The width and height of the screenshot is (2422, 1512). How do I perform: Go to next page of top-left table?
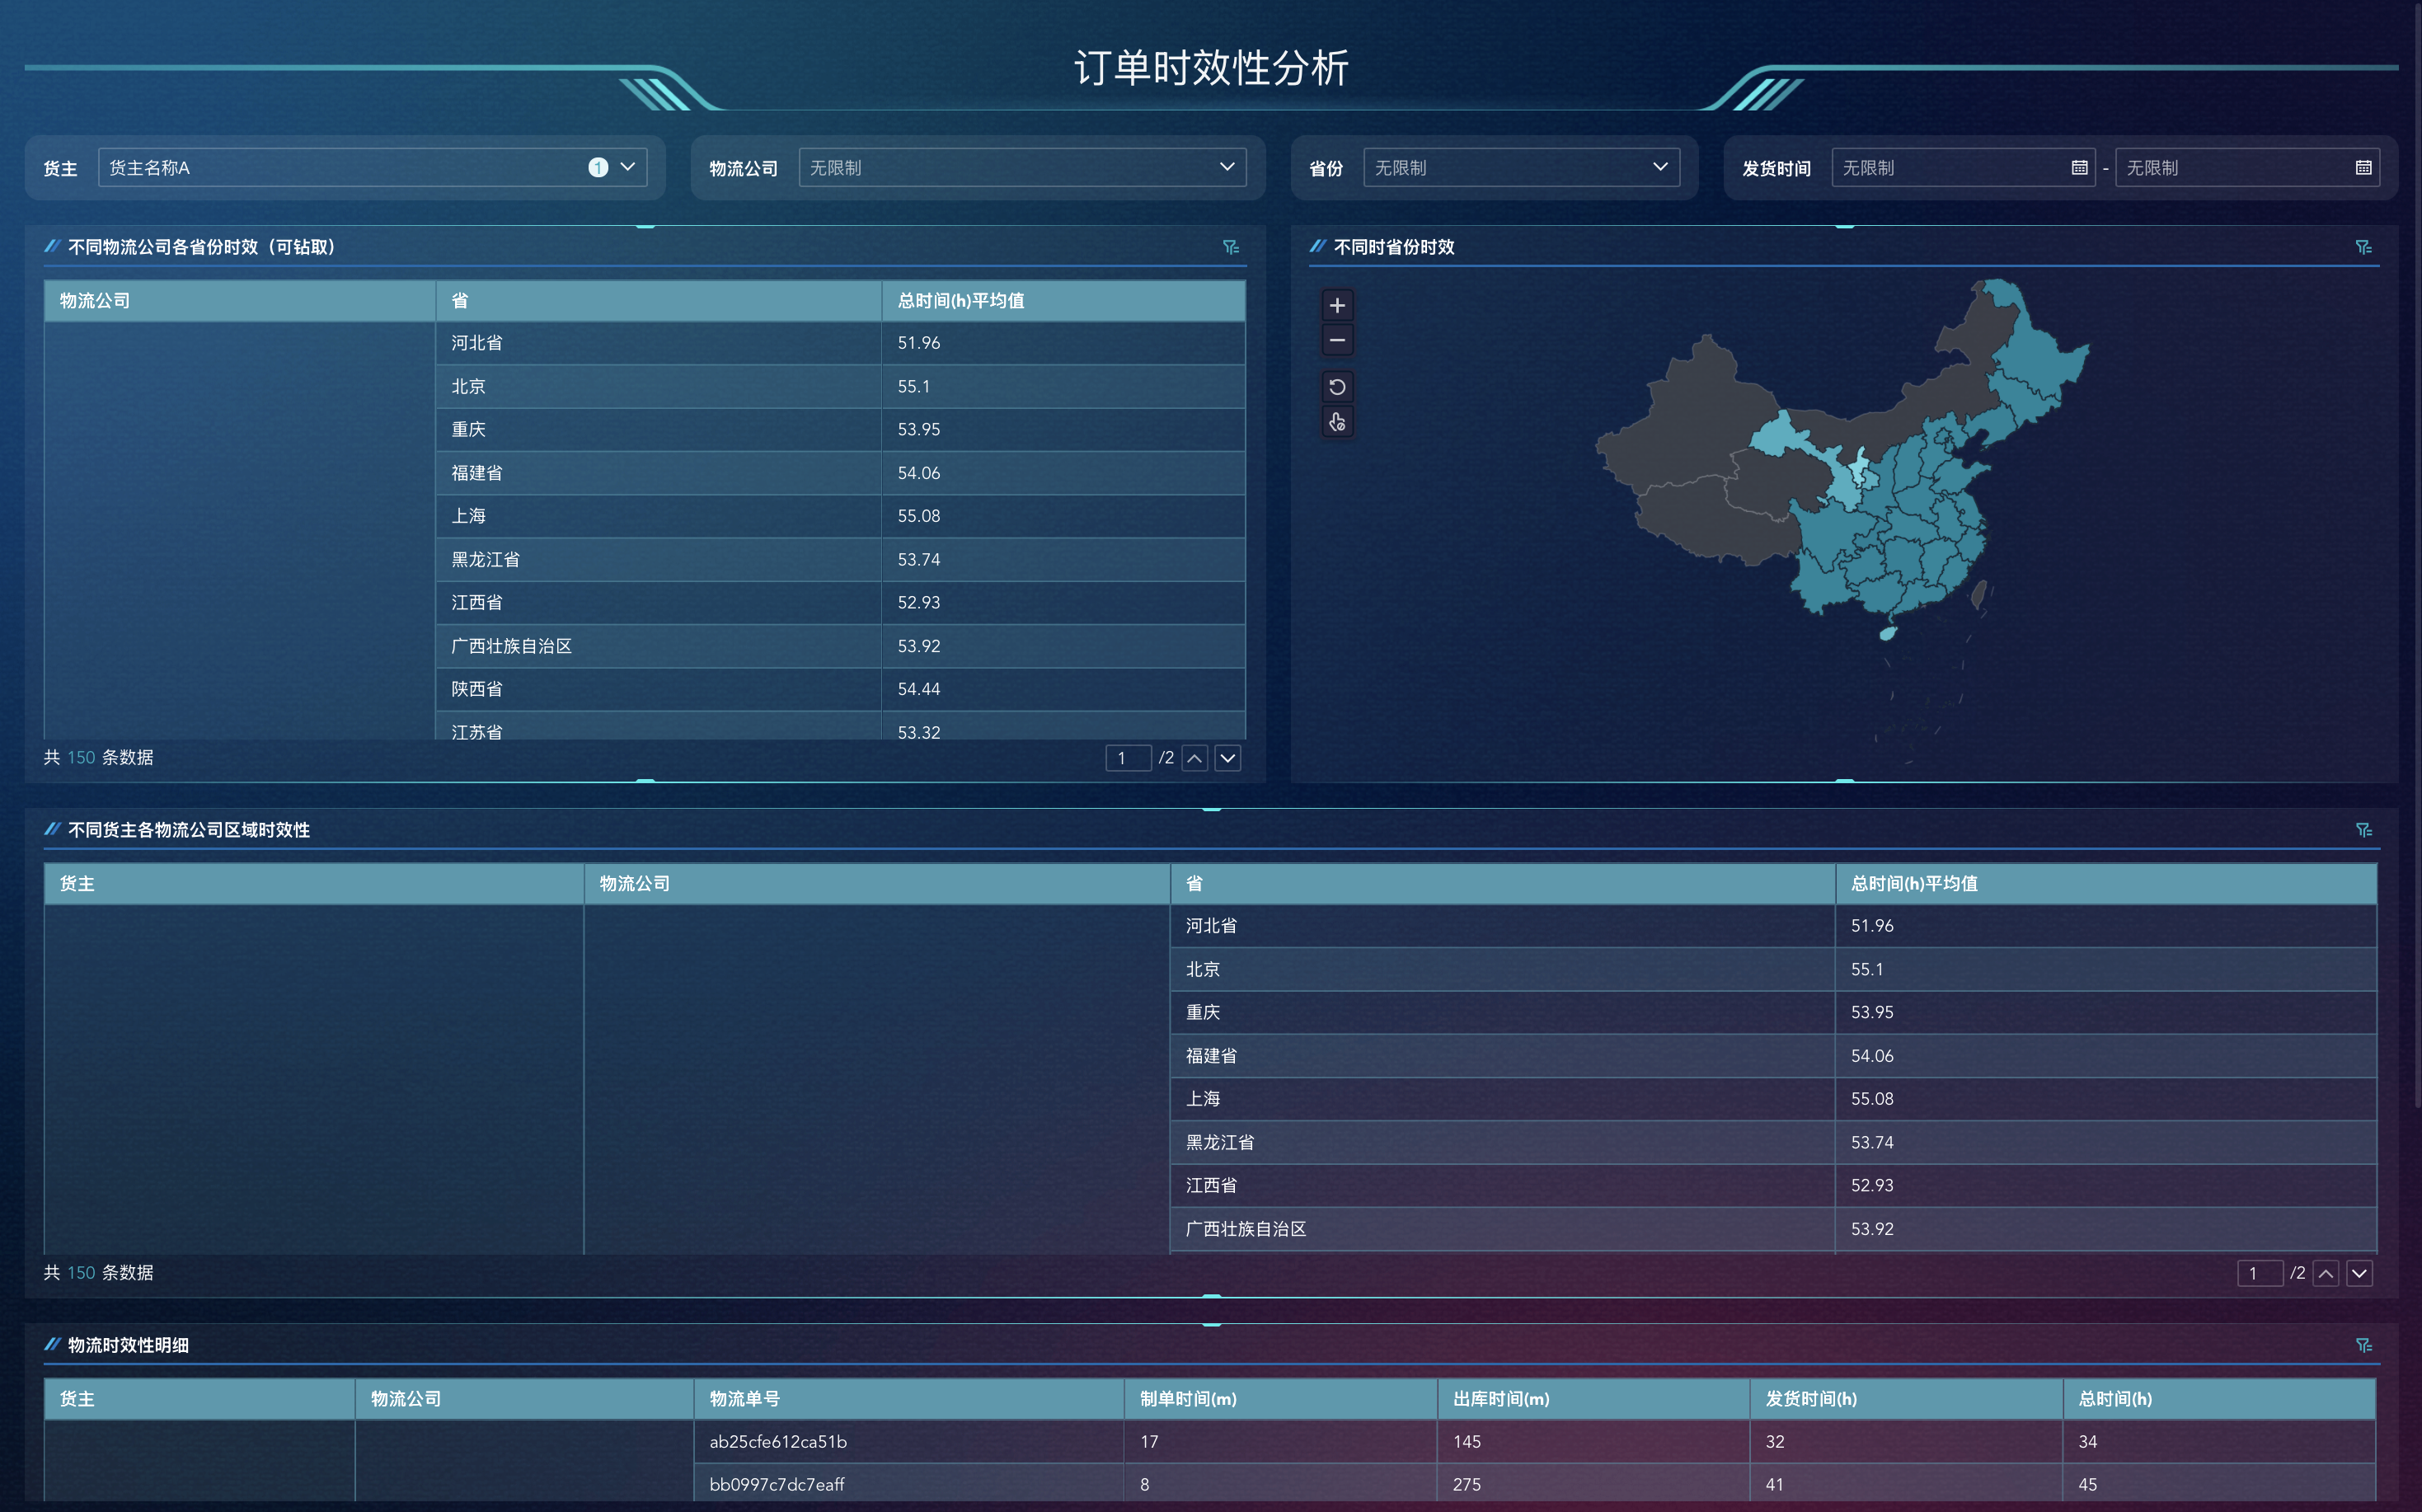click(x=1228, y=758)
